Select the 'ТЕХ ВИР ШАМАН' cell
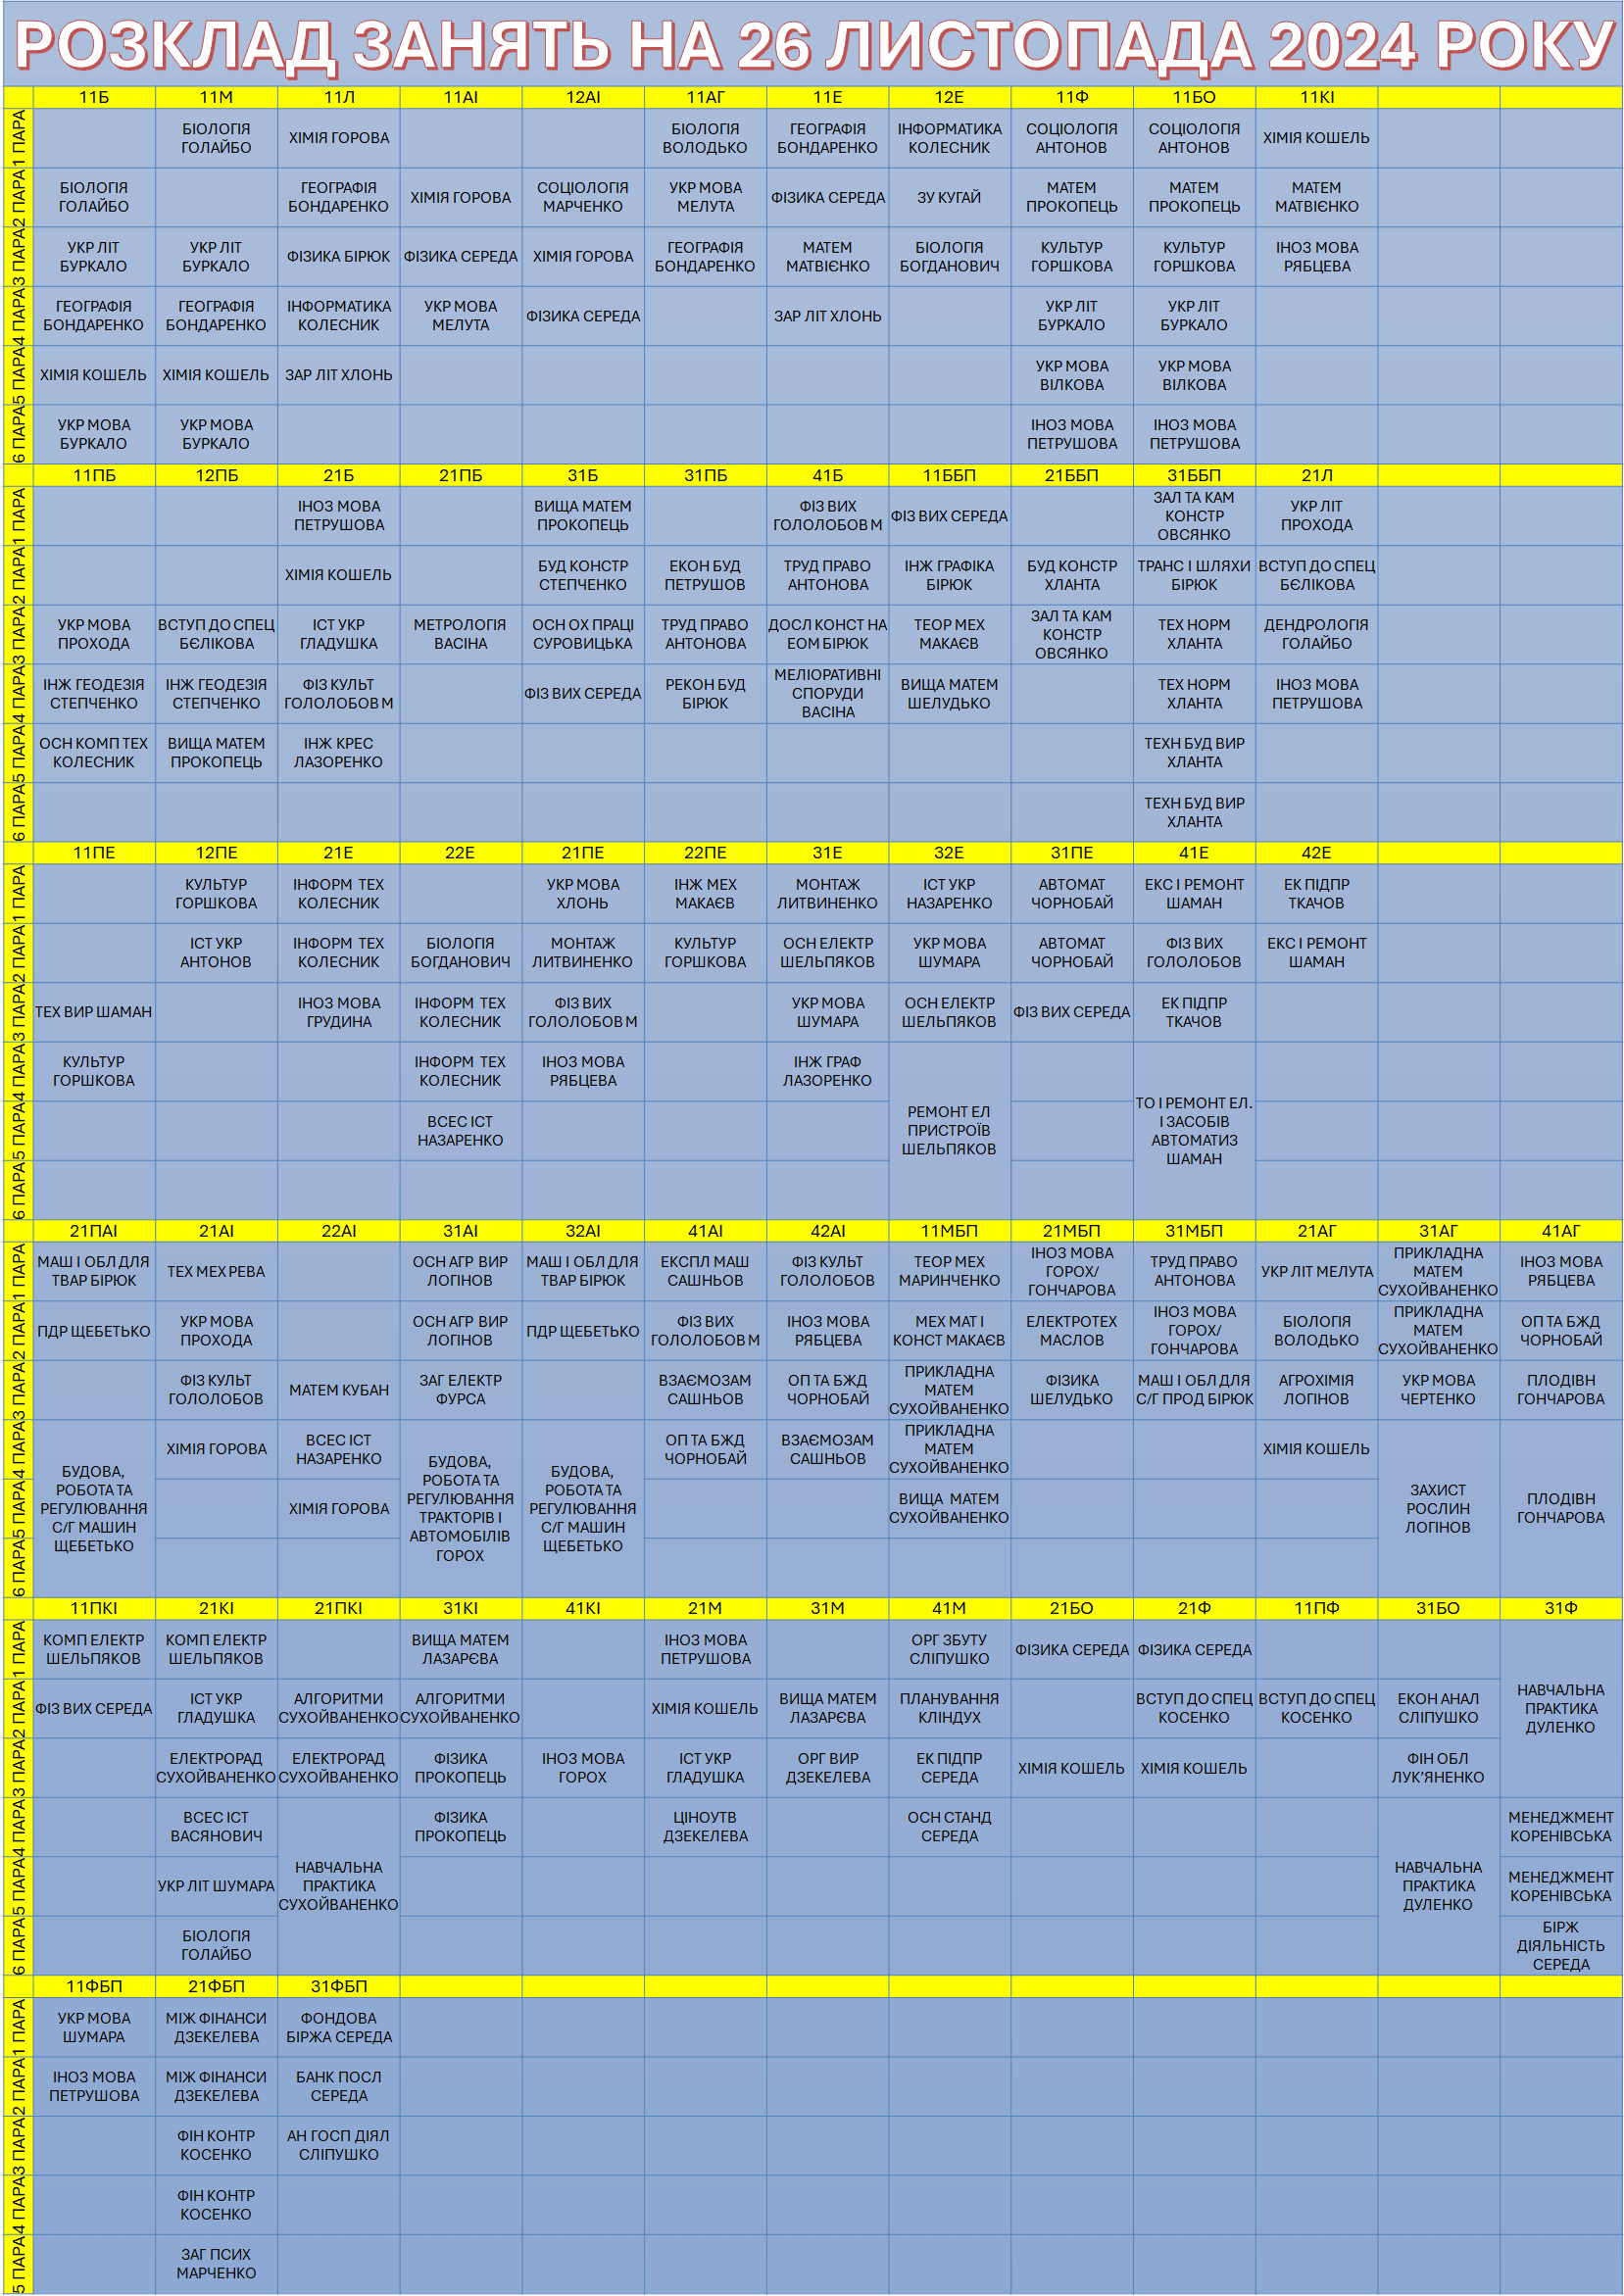The image size is (1624, 2296). 94,1012
